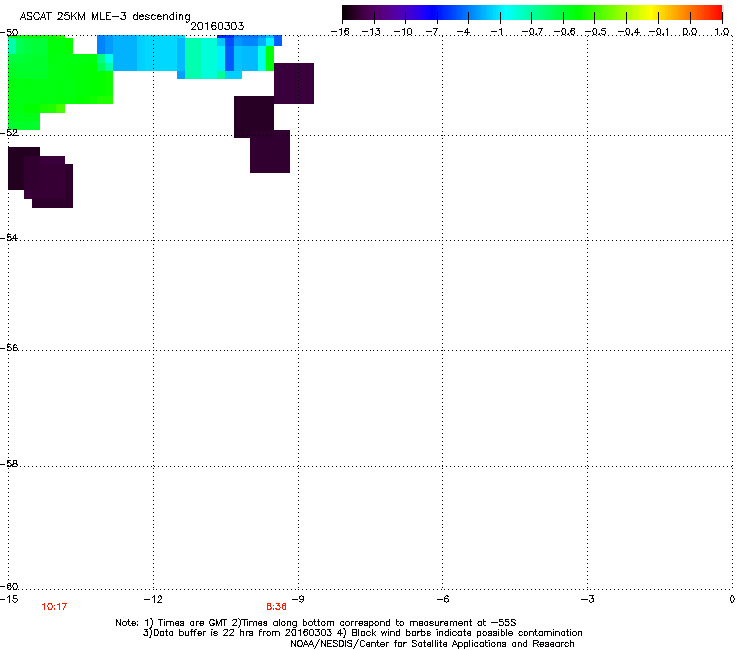Click the '-1' color scale label

click(496, 32)
